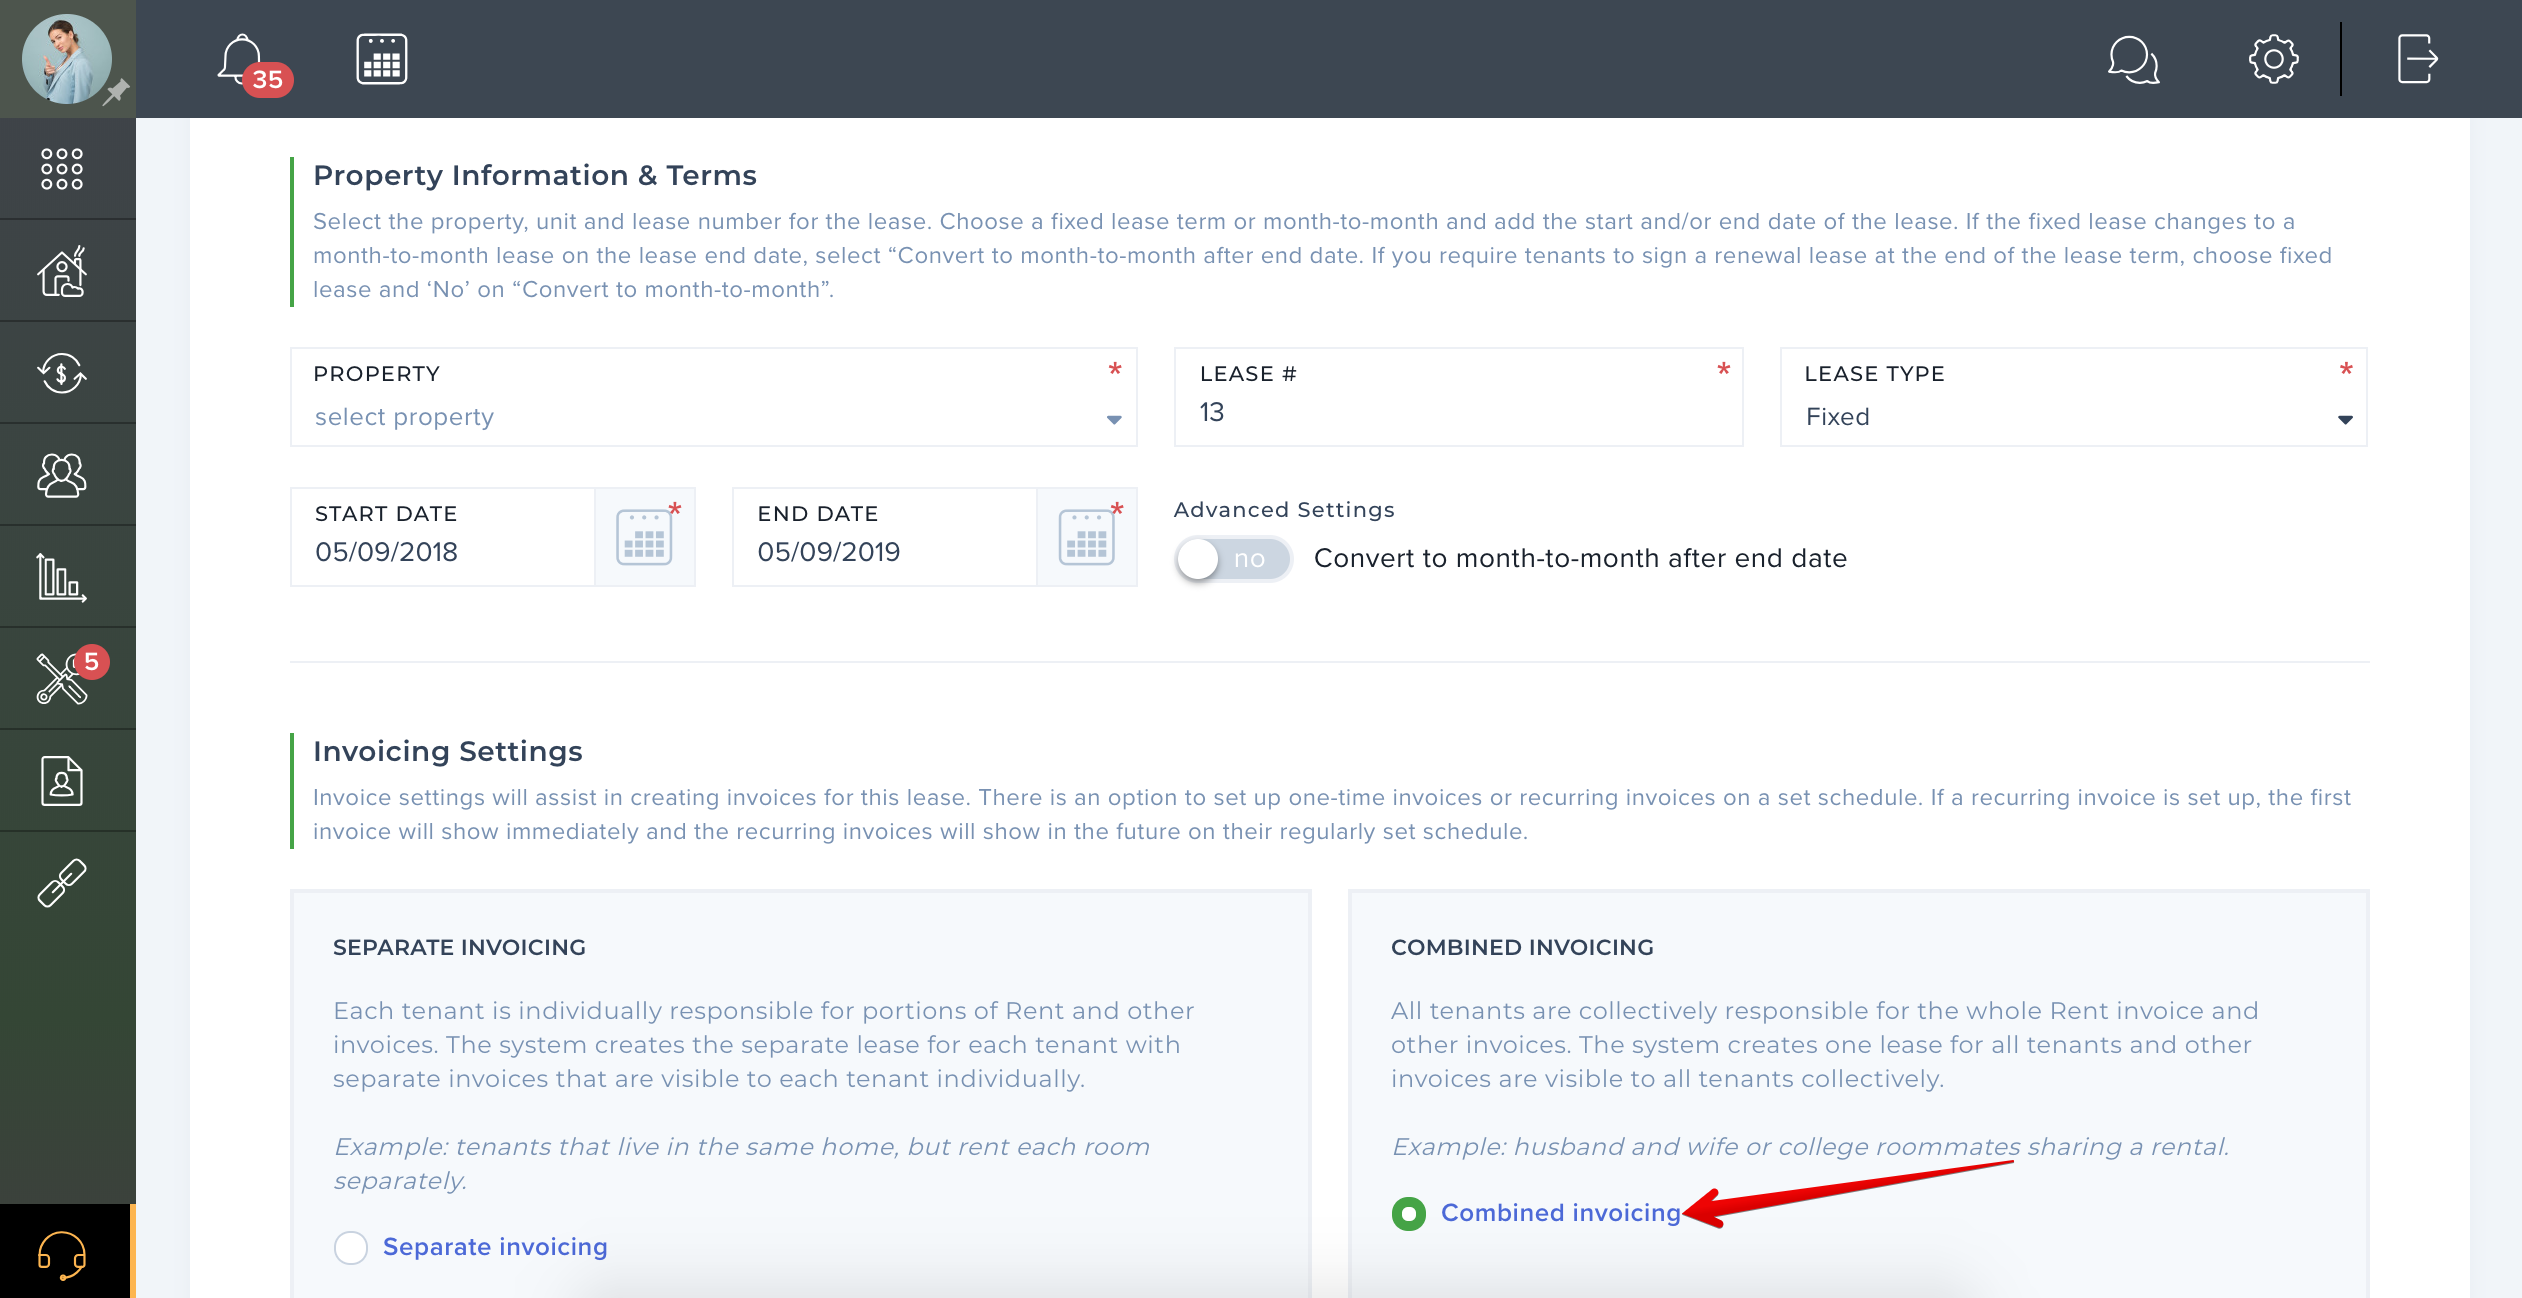The width and height of the screenshot is (2522, 1298).
Task: Click the logout icon in top bar
Action: point(2417,59)
